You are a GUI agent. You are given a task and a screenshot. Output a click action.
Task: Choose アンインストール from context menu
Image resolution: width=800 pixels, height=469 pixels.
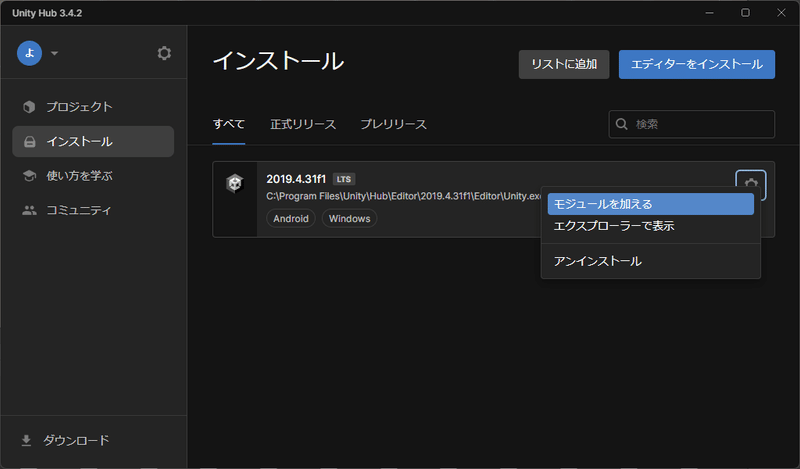tap(651, 261)
